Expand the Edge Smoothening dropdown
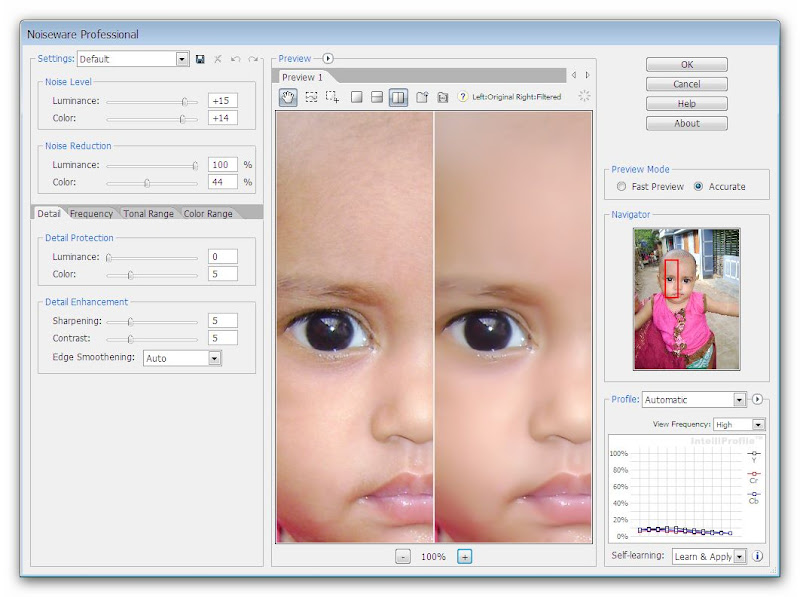Viewport: 800px width, 597px height. click(x=214, y=358)
